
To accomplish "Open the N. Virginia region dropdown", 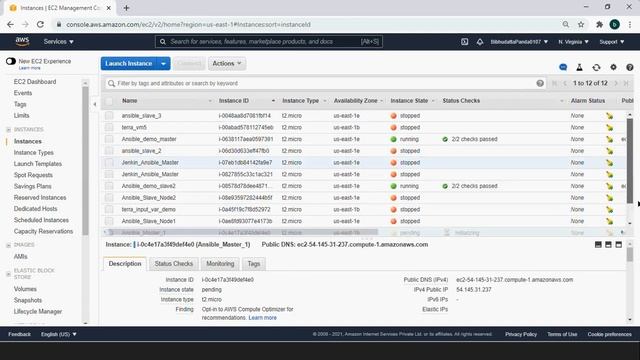I will click(573, 42).
